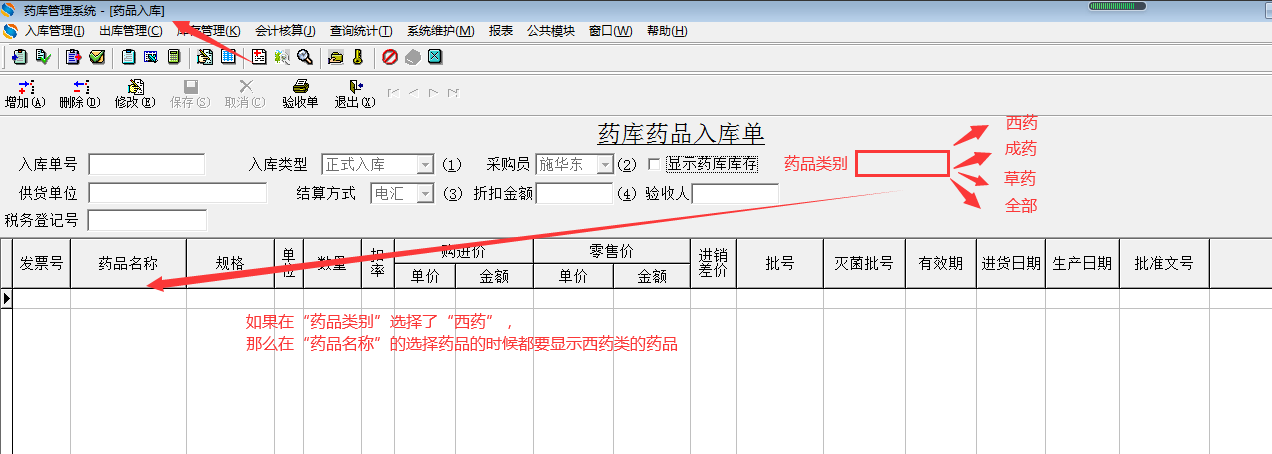Screen dimensions: 1272x454
Task: Click the (1) label next to 入库类型
Action: point(452,165)
